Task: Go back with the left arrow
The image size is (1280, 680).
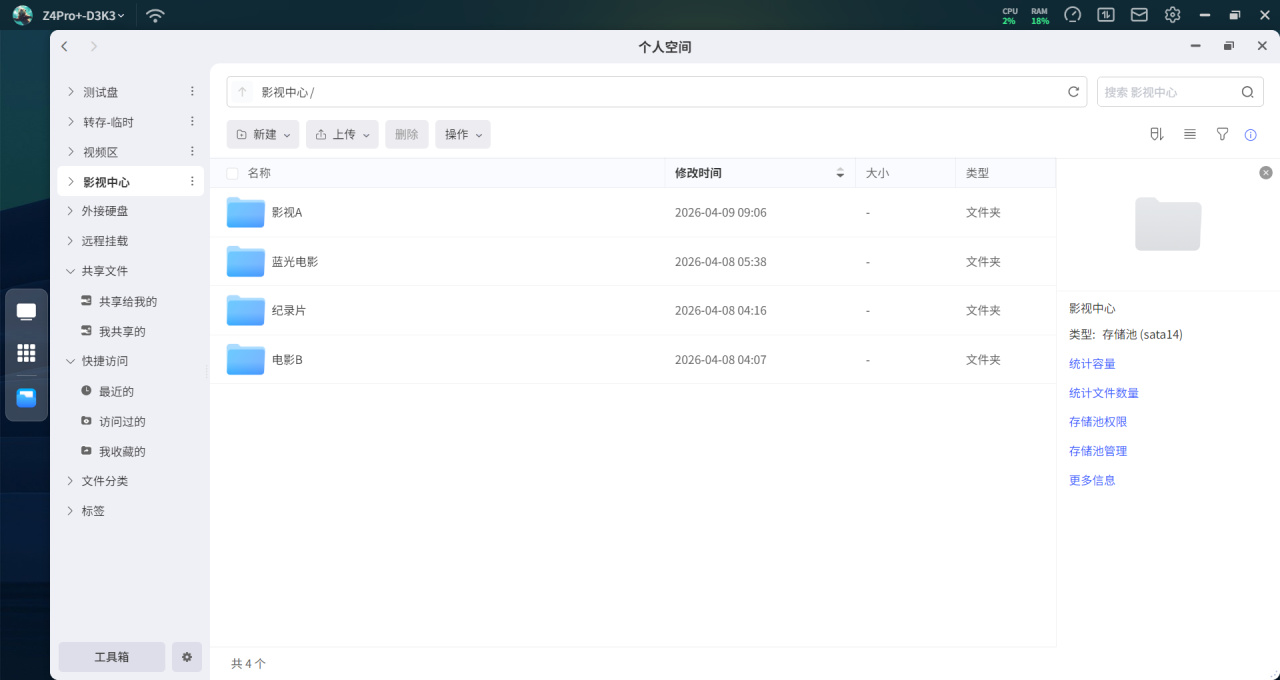Action: 65,46
